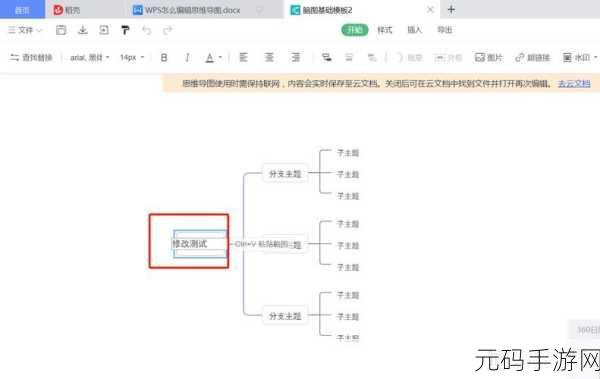Open the 首页 home tab

pos(22,10)
